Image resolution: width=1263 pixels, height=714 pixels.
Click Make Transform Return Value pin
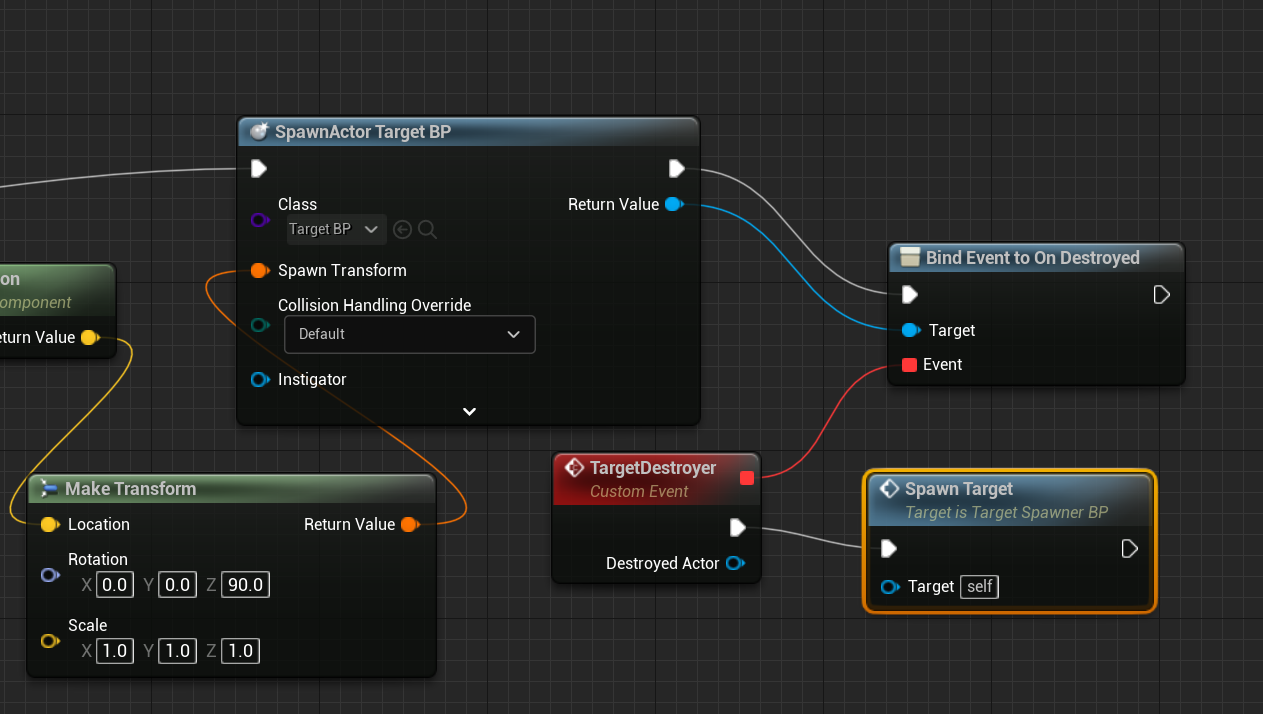tap(409, 524)
